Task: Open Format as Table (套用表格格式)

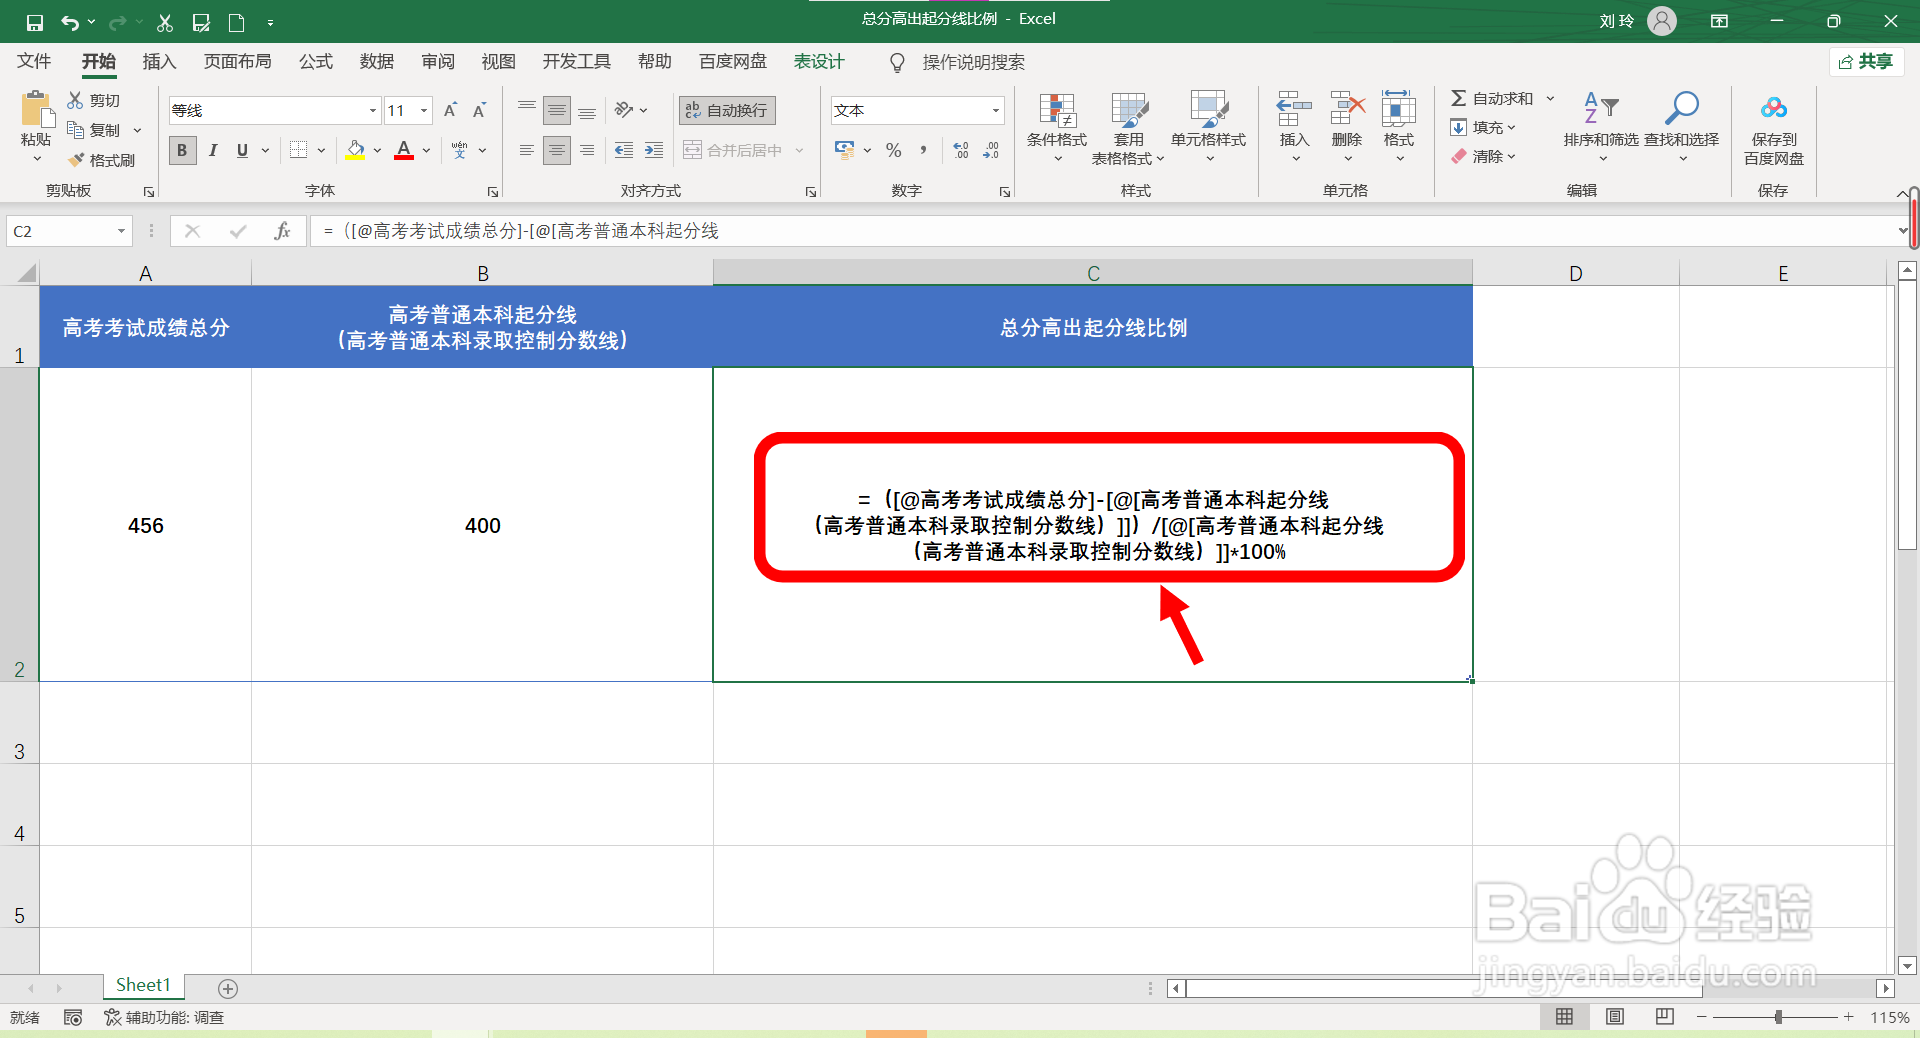Action: [1129, 128]
